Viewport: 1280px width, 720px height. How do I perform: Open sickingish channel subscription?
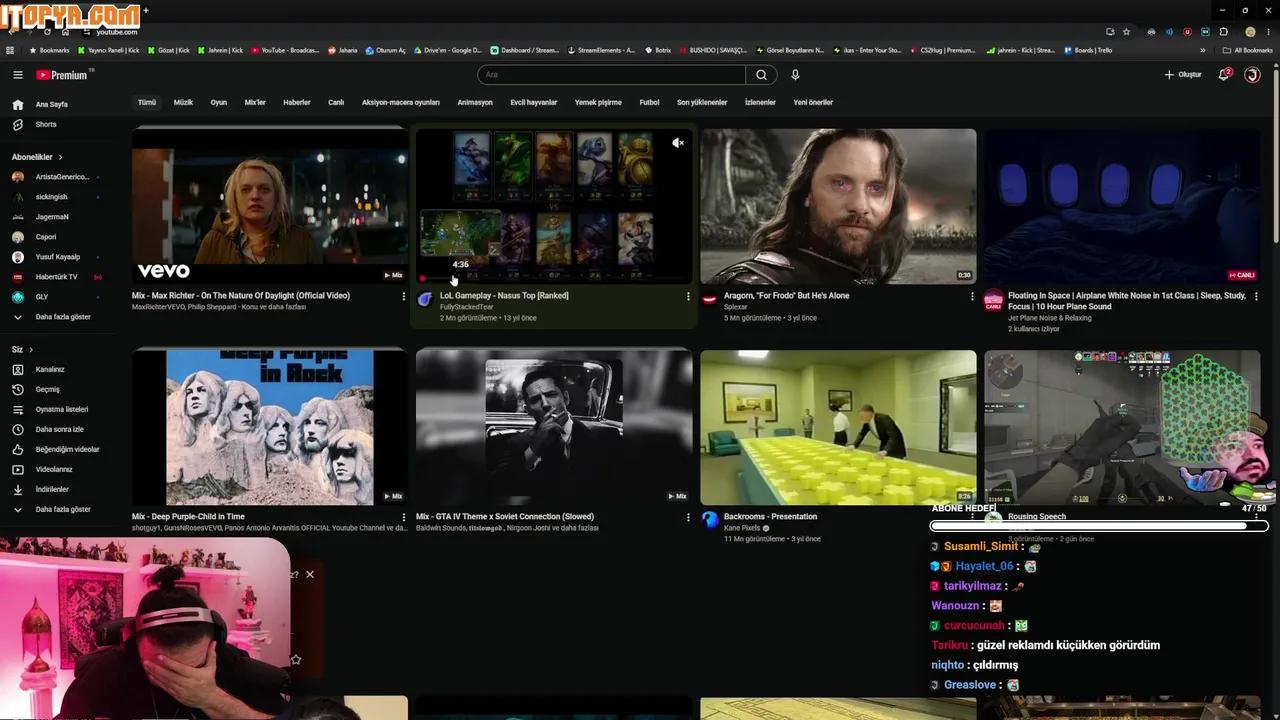point(52,197)
